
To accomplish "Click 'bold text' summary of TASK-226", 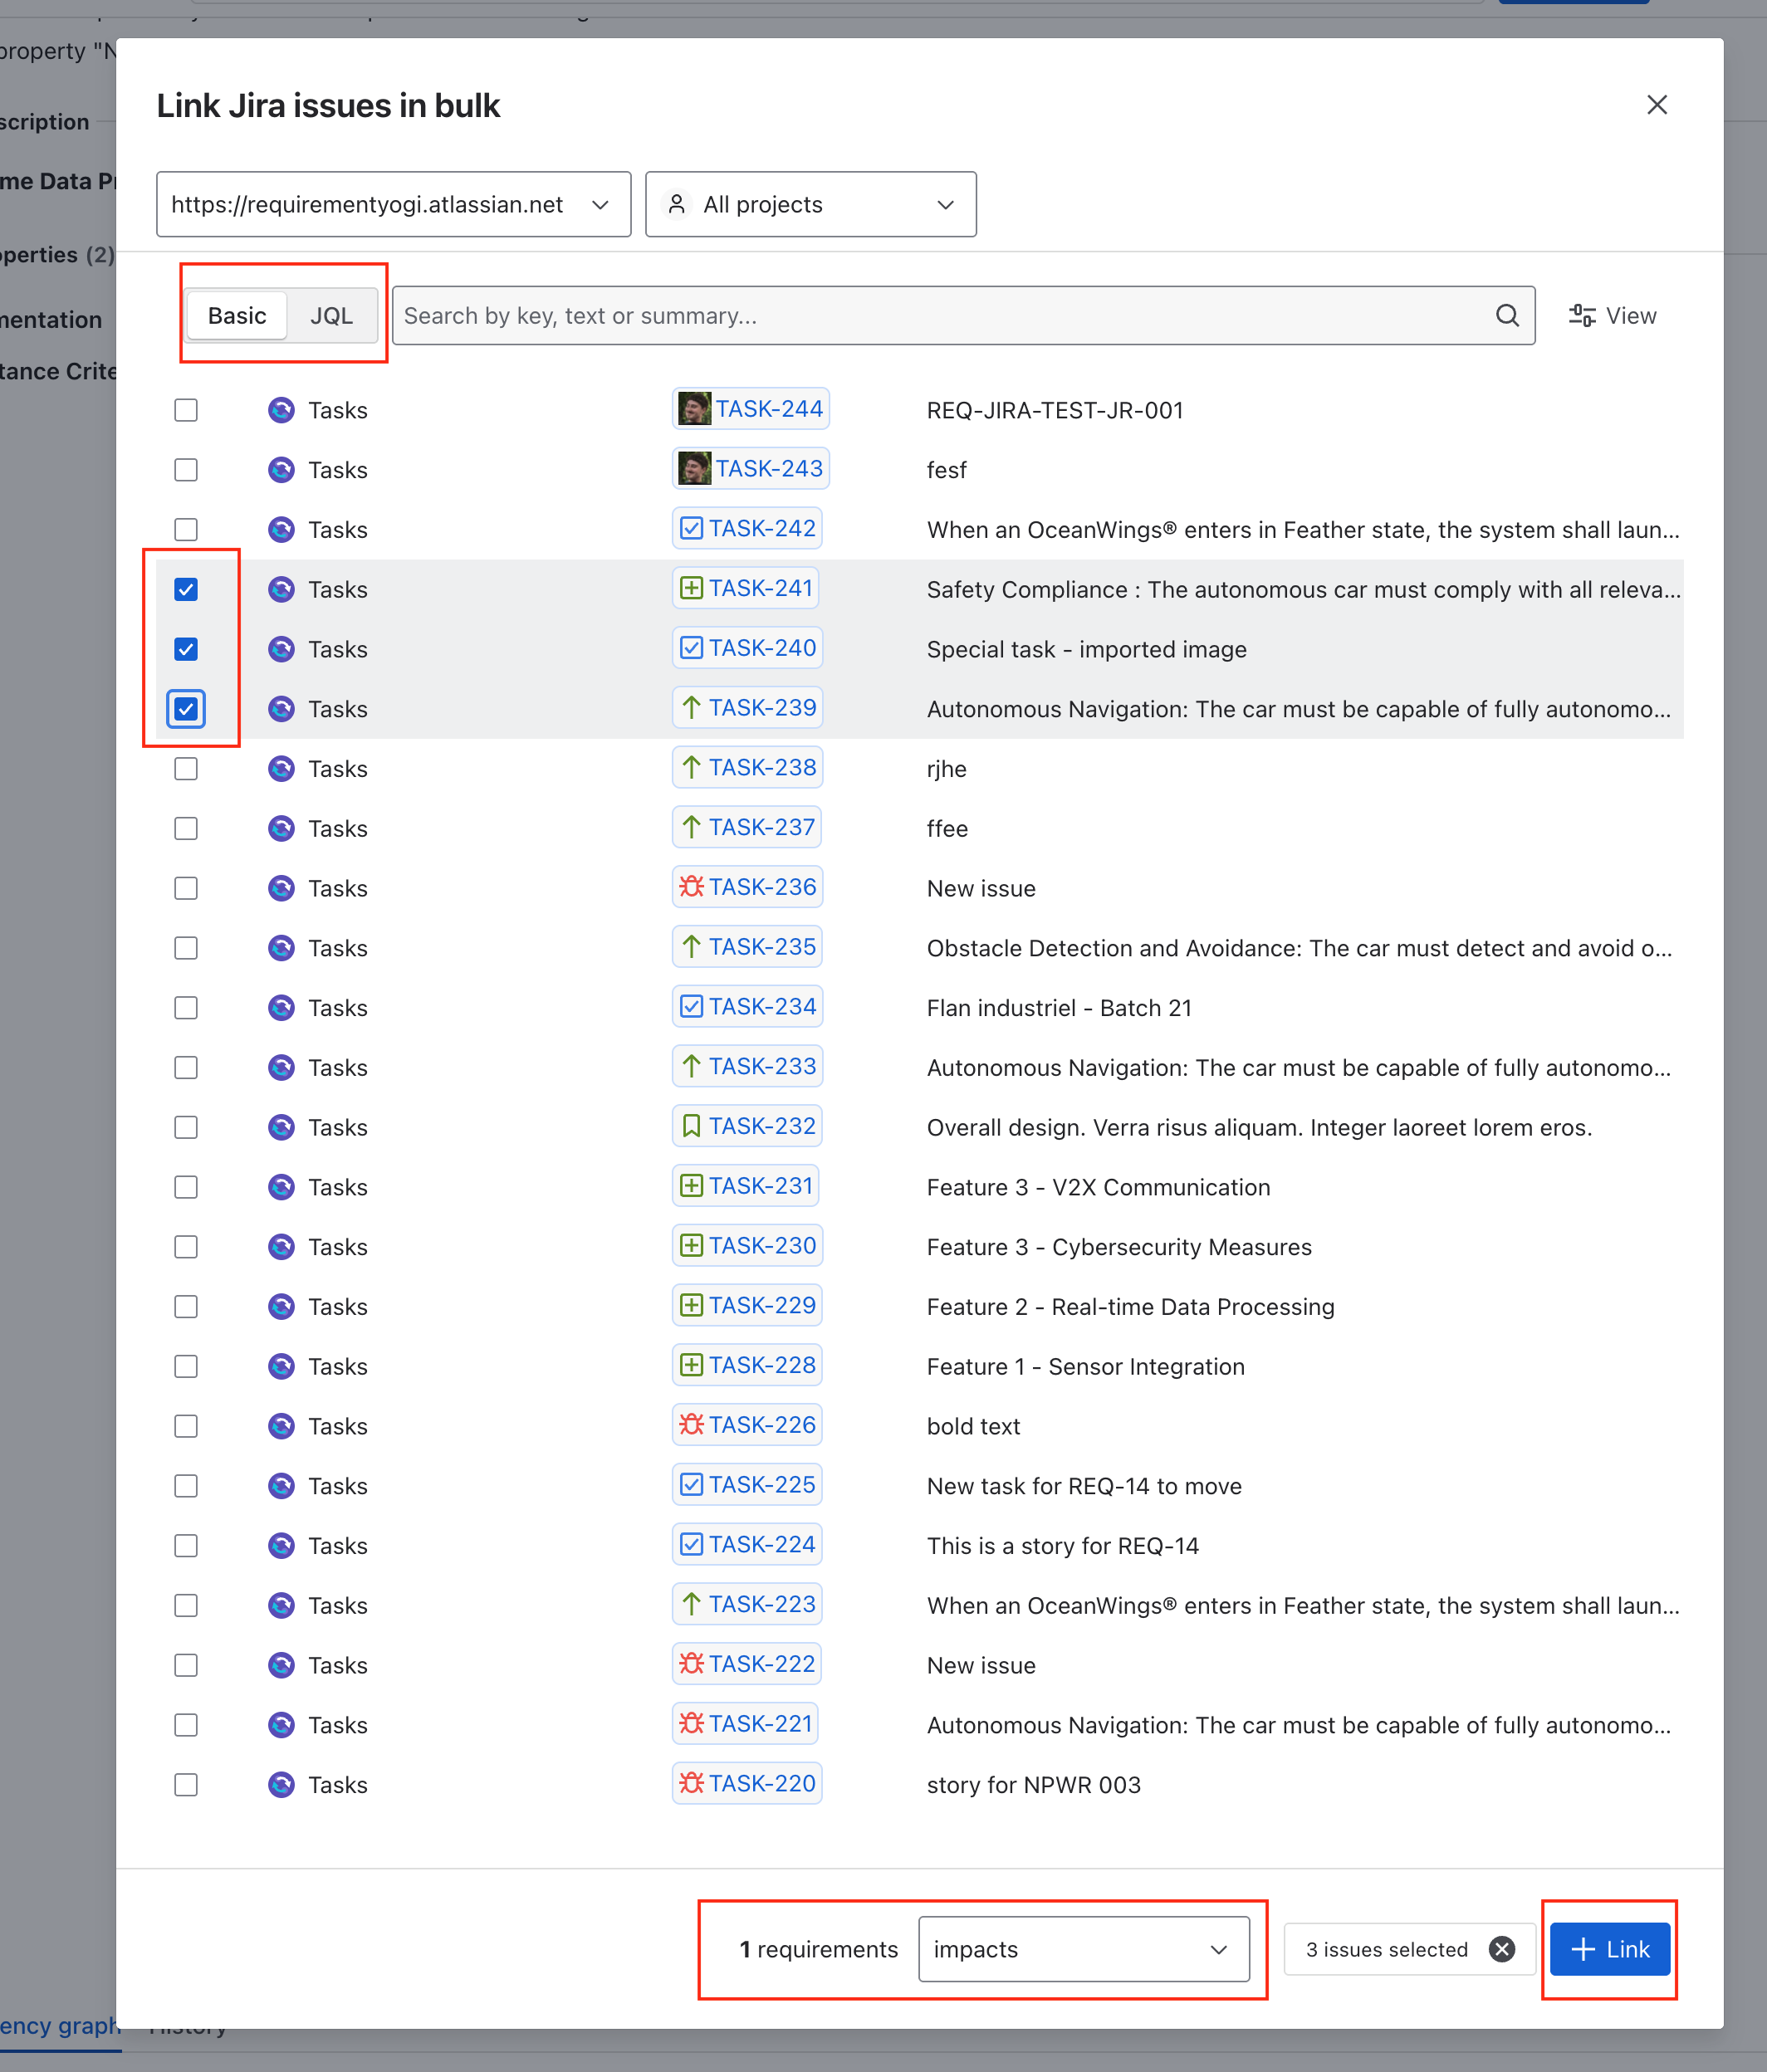I will pyautogui.click(x=973, y=1426).
